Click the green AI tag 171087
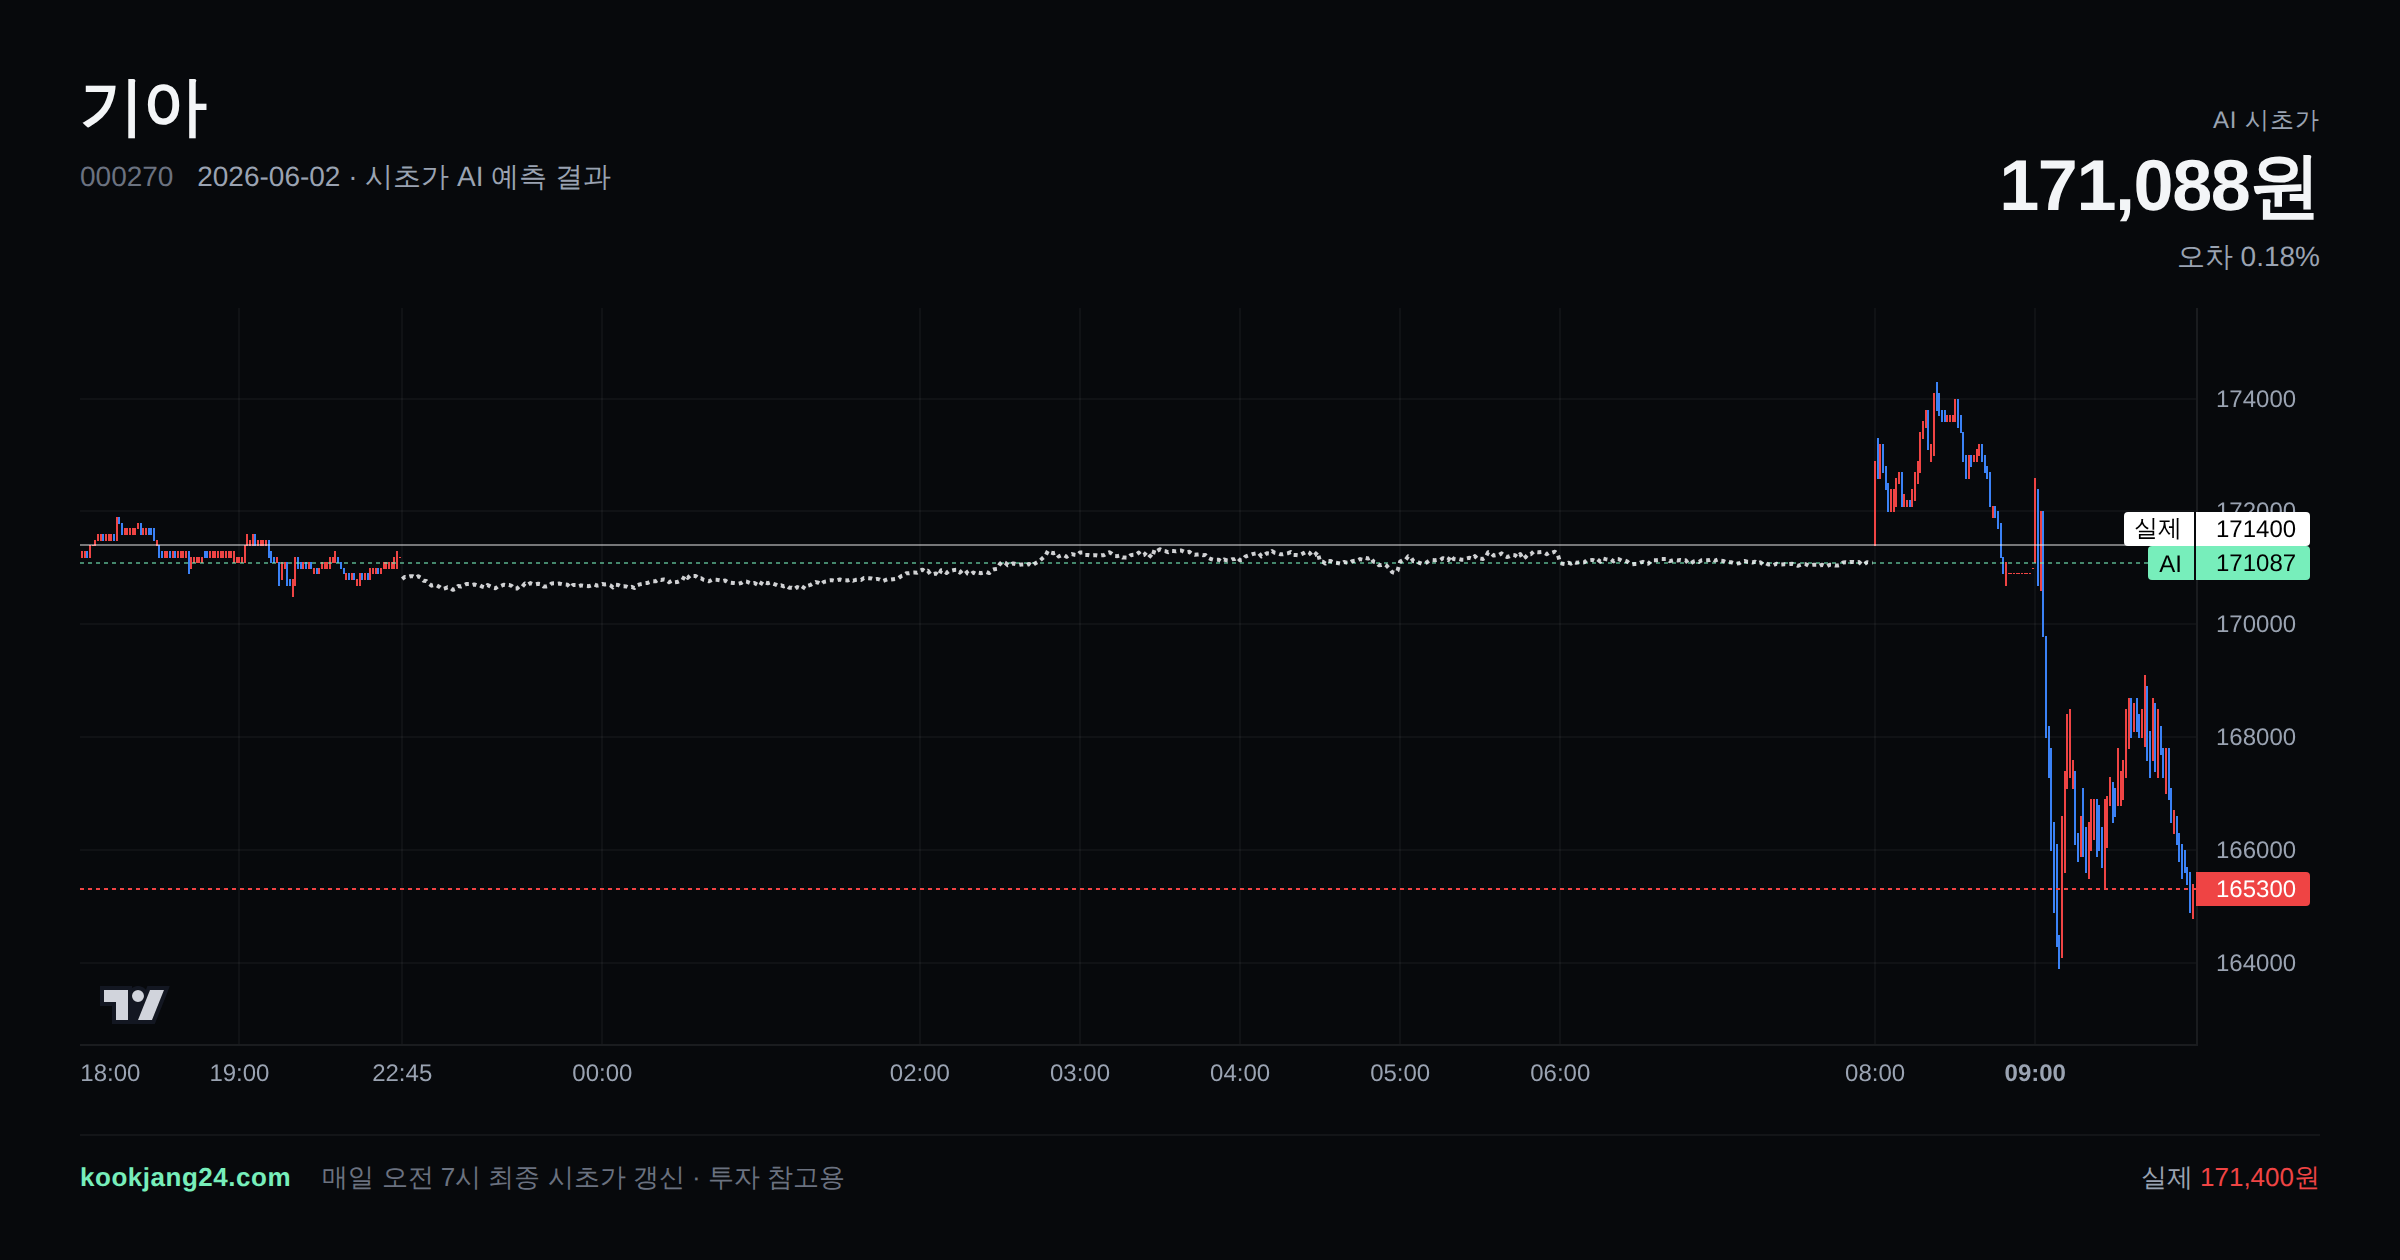The image size is (2400, 1260). [2229, 563]
